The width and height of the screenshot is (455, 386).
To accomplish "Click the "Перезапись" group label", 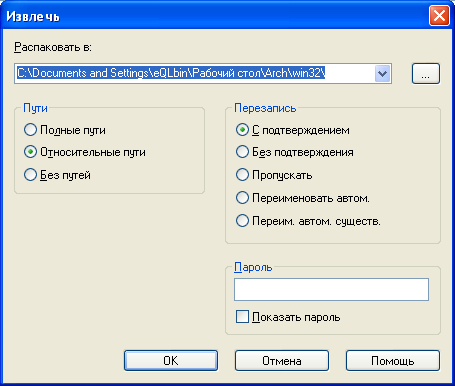I will [x=265, y=108].
